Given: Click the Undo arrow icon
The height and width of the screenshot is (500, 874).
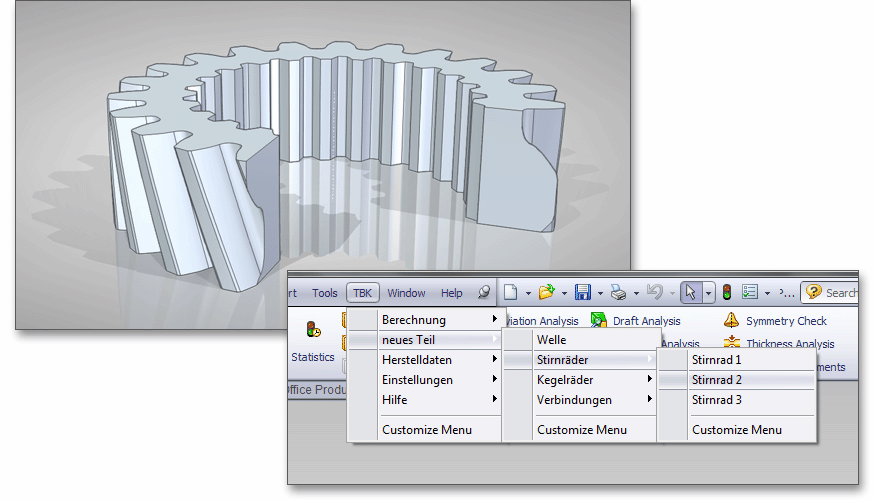Looking at the screenshot, I should (x=654, y=293).
